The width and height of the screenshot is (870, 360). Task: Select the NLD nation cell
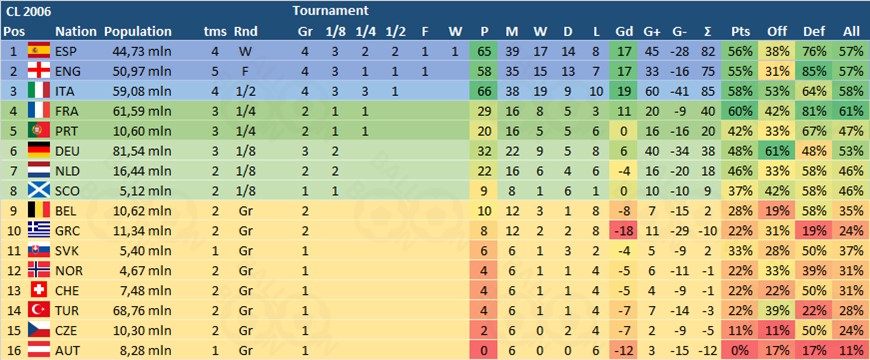[67, 171]
